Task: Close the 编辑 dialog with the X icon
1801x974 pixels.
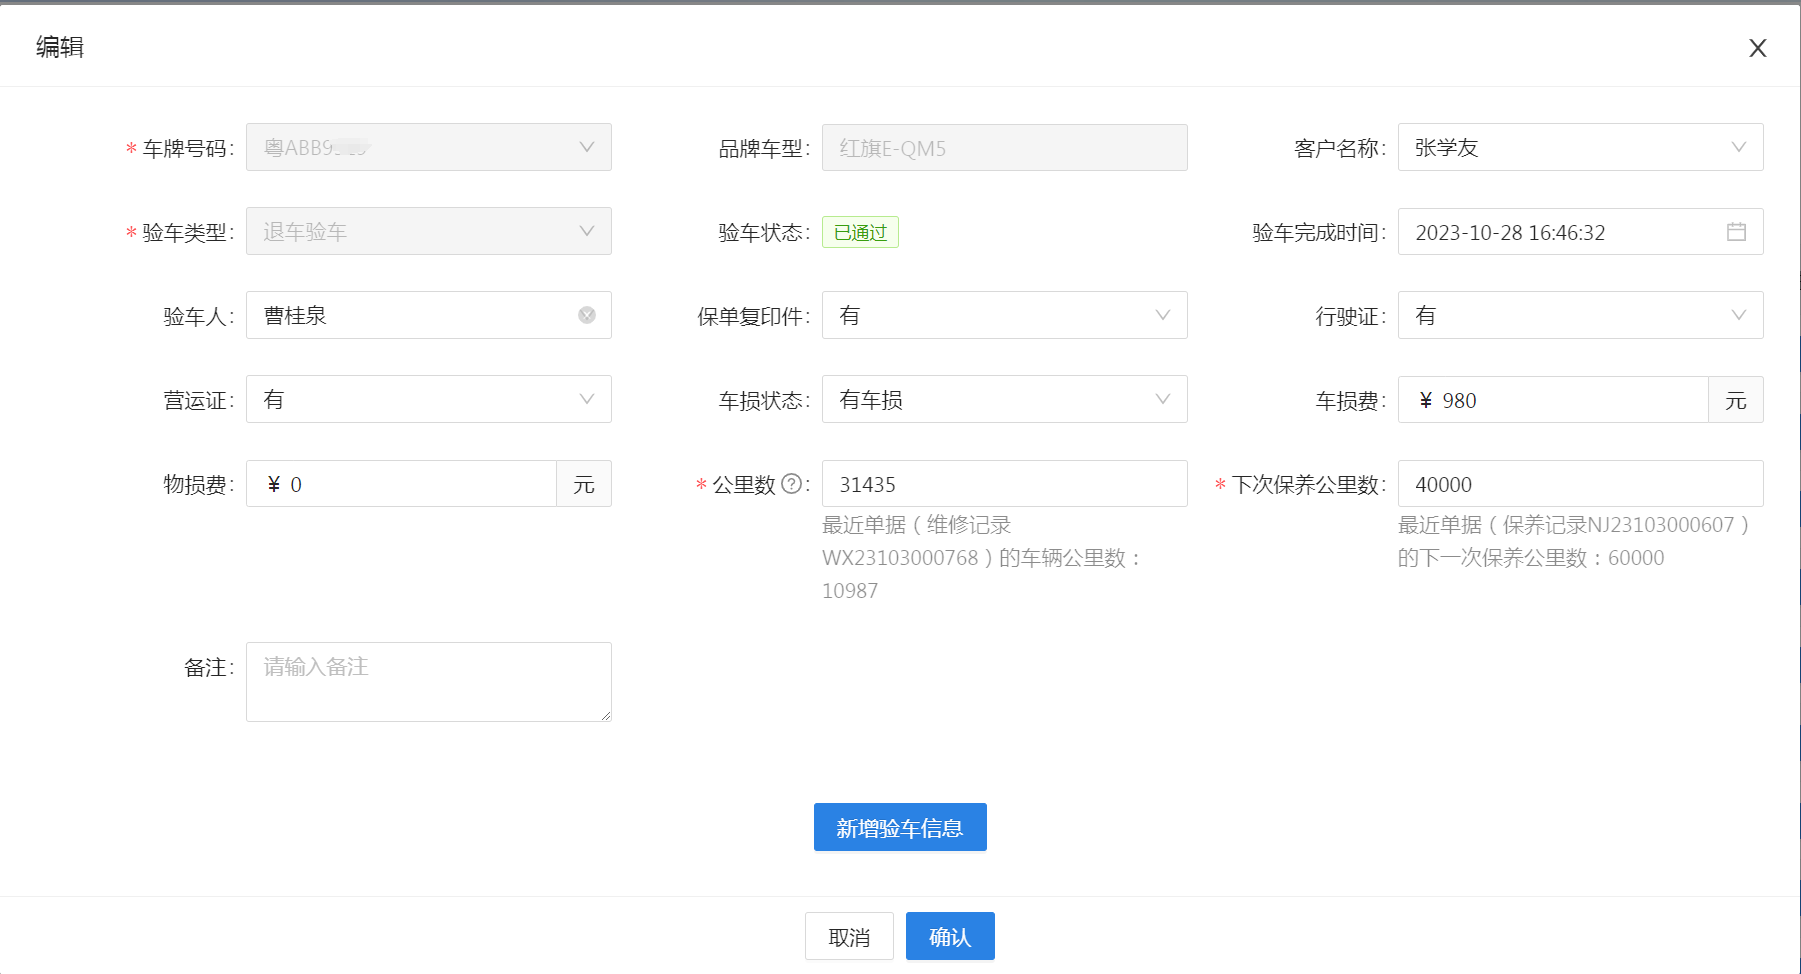Action: tap(1757, 48)
